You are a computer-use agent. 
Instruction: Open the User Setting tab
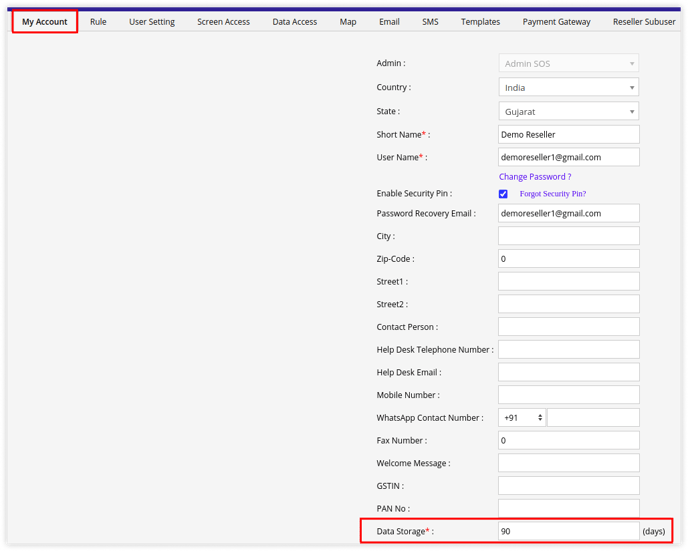tap(152, 21)
